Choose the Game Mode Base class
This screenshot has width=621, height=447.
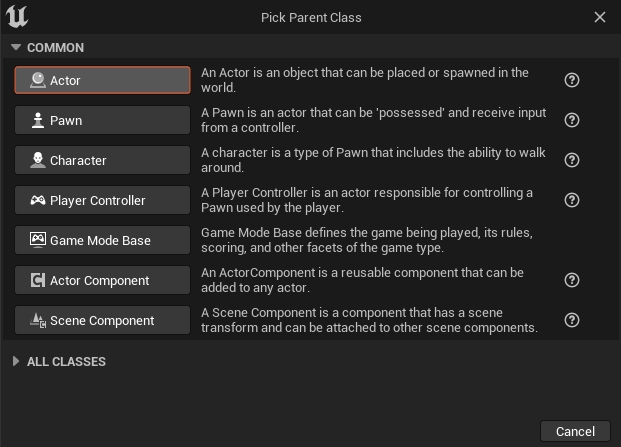[102, 240]
